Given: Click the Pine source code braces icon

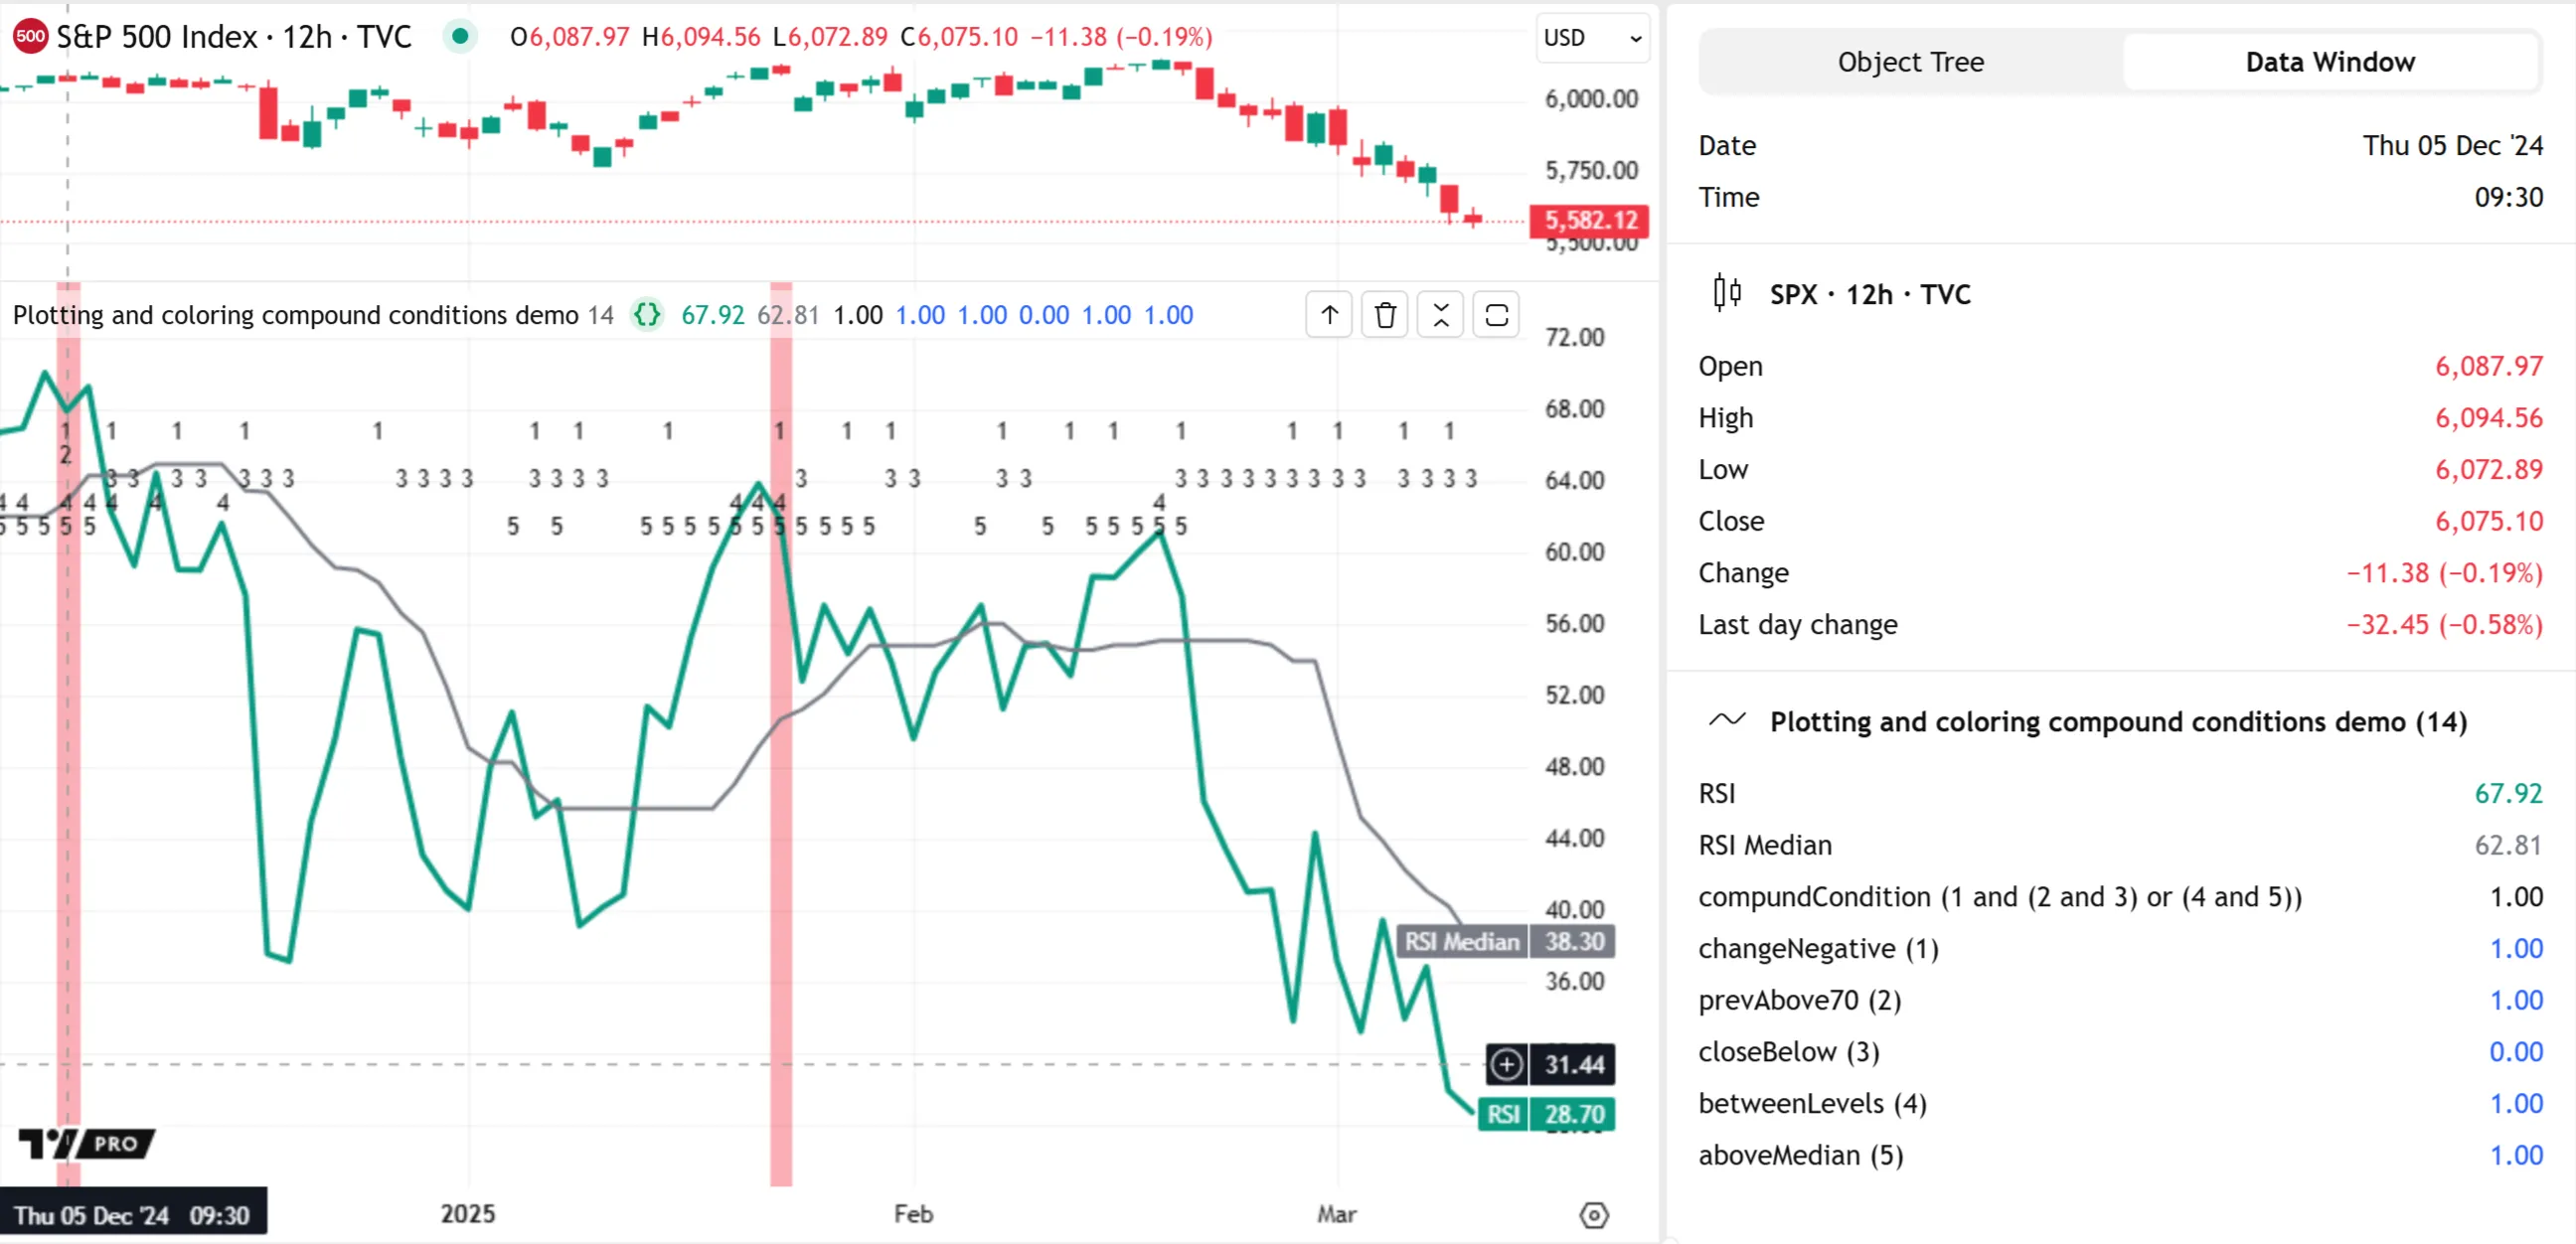Looking at the screenshot, I should (x=647, y=315).
